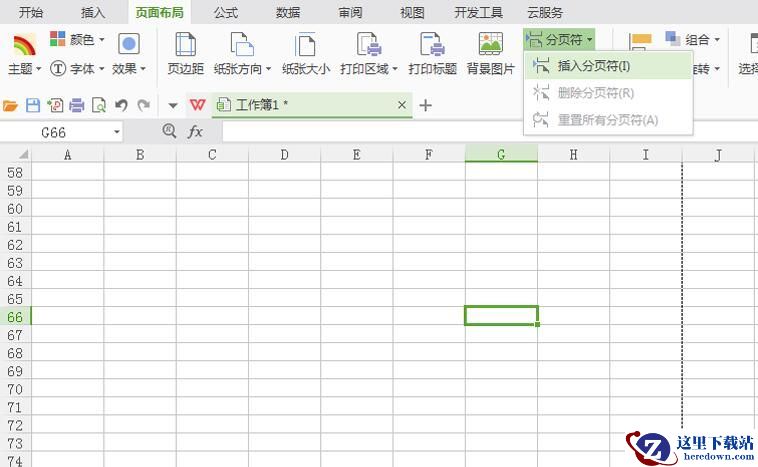Screen dimensions: 758x467
Task: Click the print icon in quick toolbar
Action: tap(77, 105)
